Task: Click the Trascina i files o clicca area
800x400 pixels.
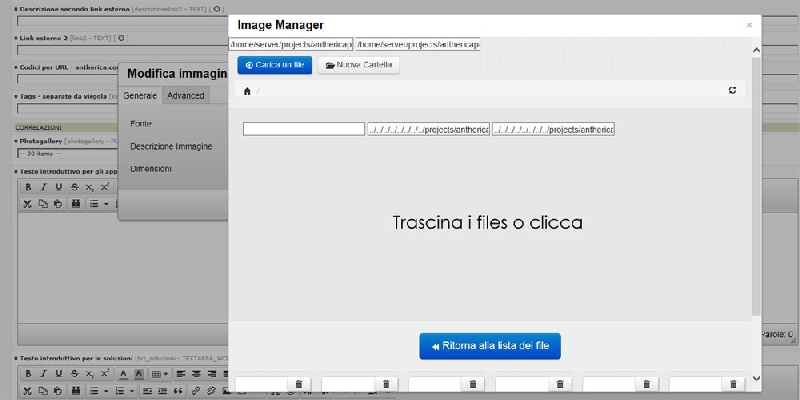Action: (487, 222)
